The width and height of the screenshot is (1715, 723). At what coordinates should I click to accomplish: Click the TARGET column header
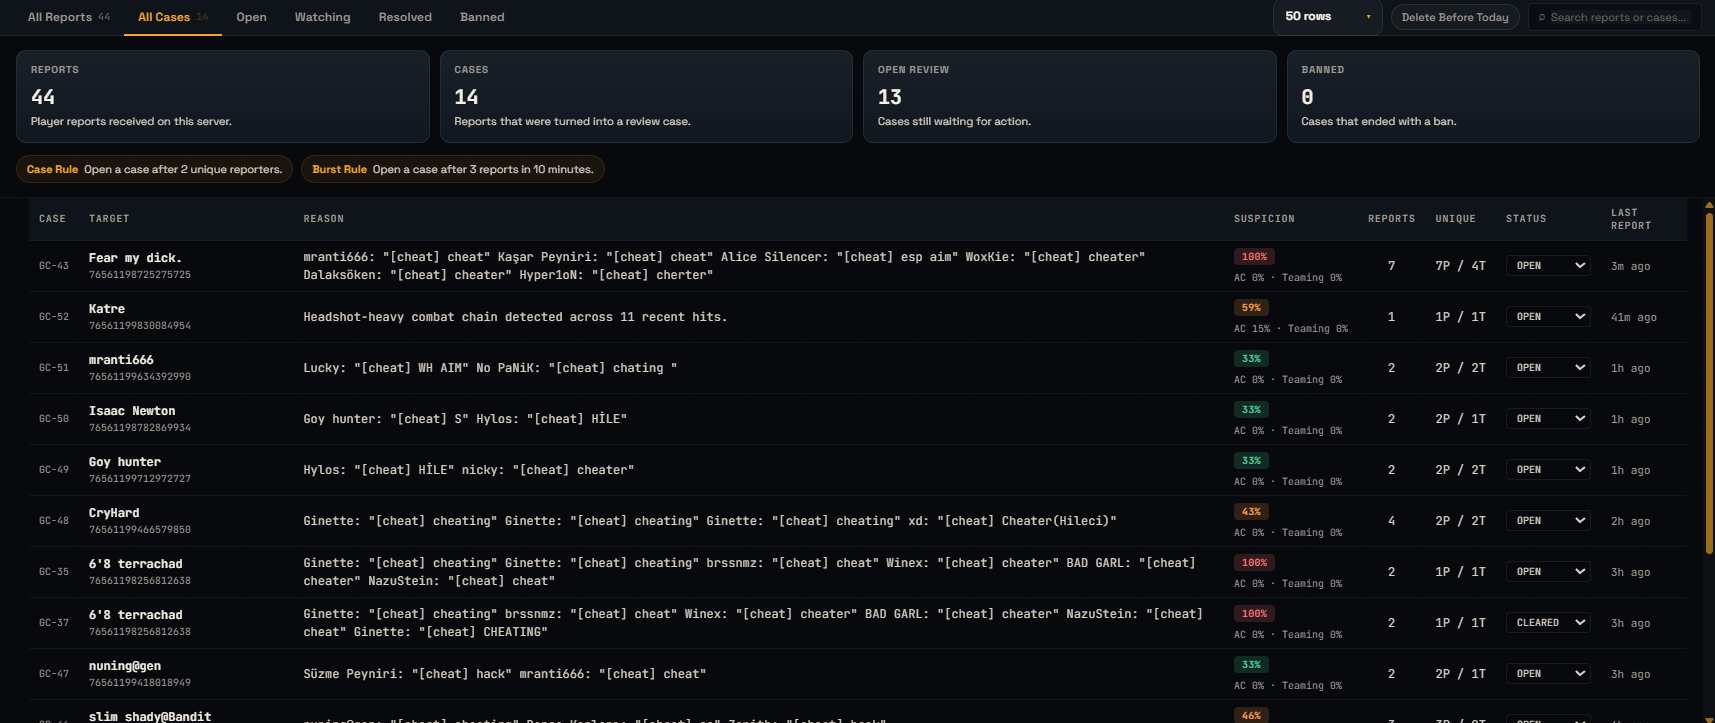[x=109, y=219]
